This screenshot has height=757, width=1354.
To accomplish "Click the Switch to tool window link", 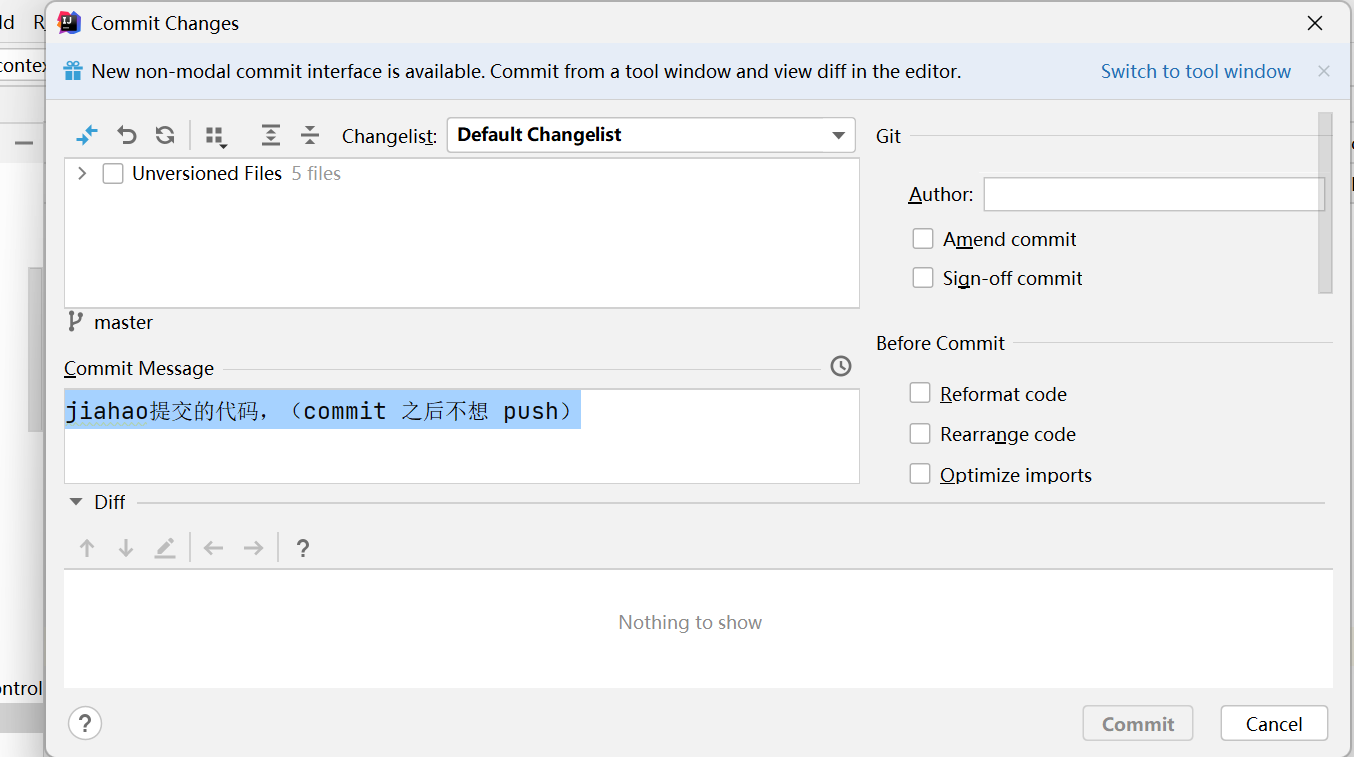I will [1195, 72].
